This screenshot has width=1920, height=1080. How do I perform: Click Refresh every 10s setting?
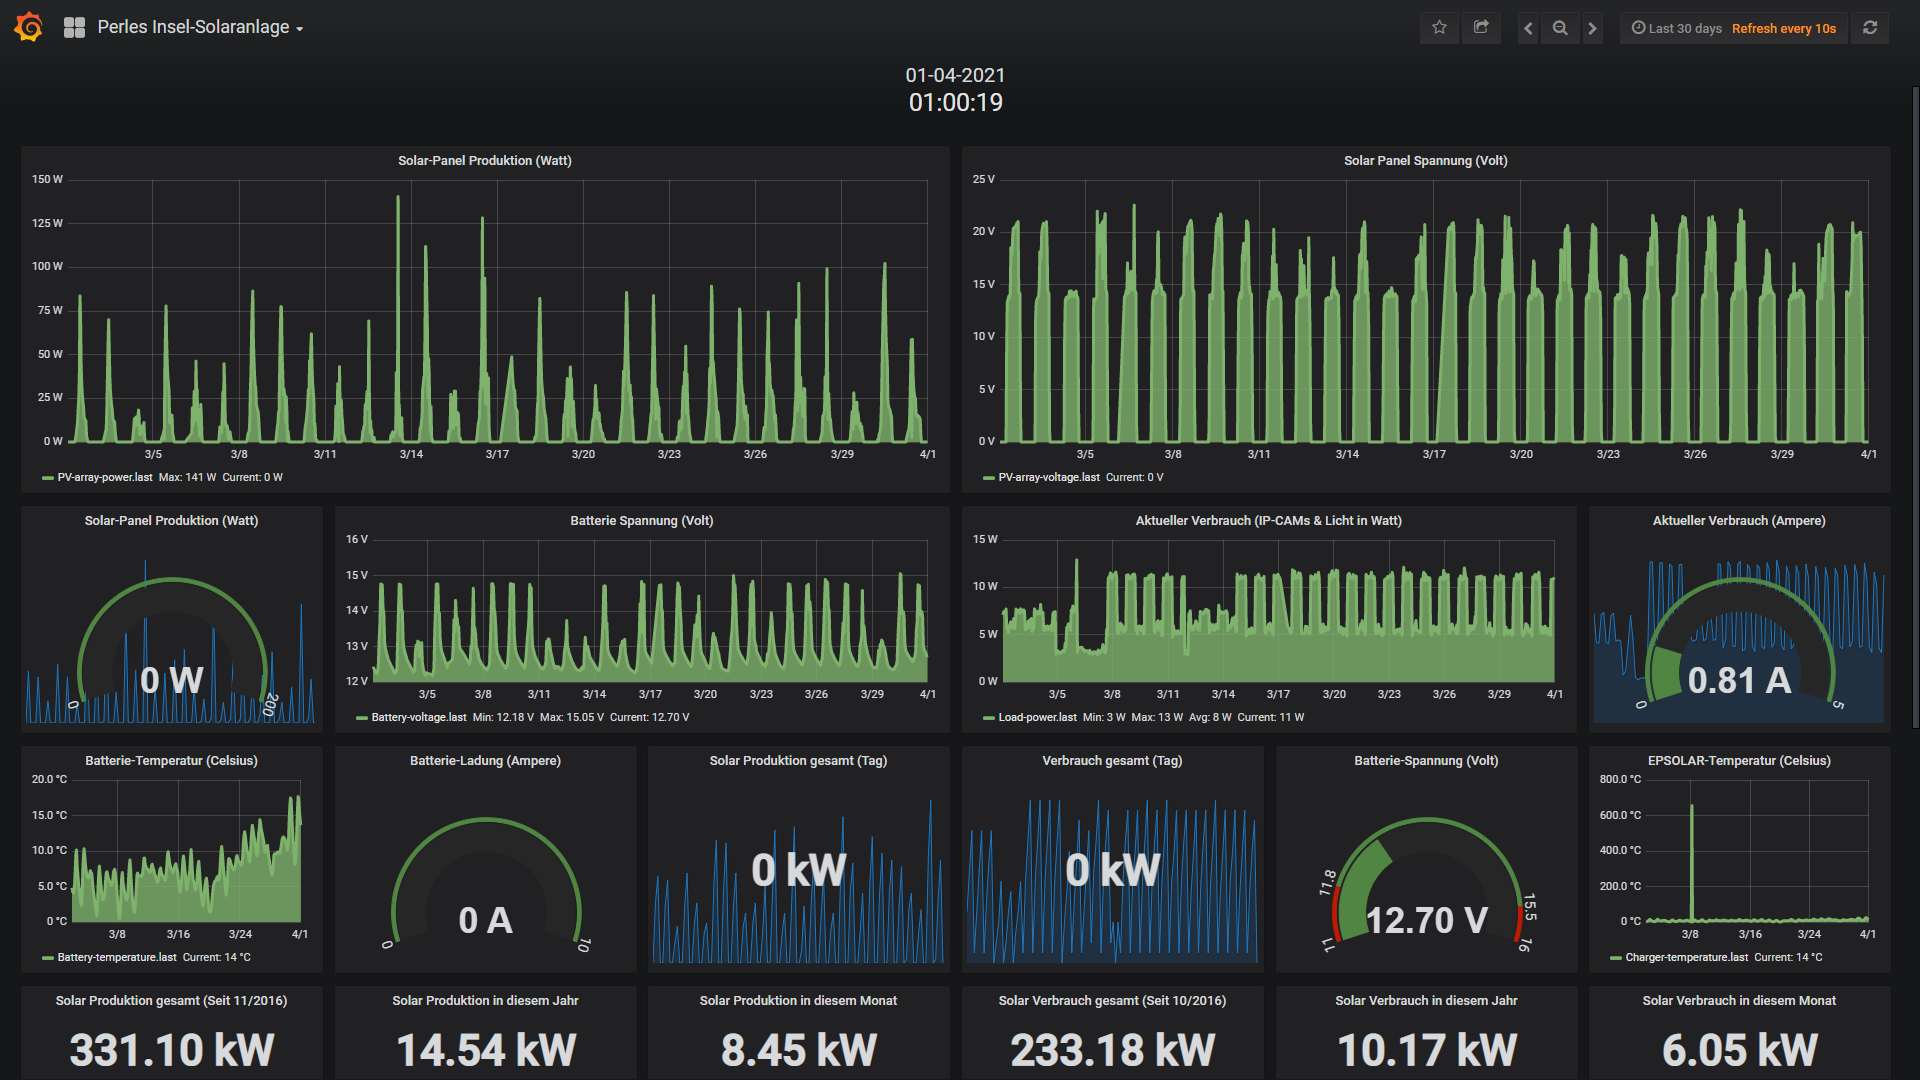(x=1783, y=28)
